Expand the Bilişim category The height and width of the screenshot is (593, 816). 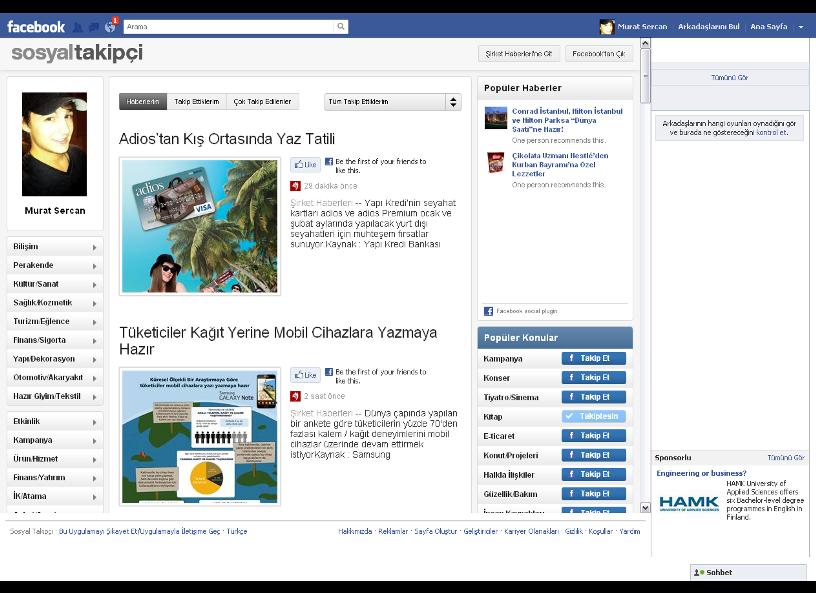tap(55, 247)
